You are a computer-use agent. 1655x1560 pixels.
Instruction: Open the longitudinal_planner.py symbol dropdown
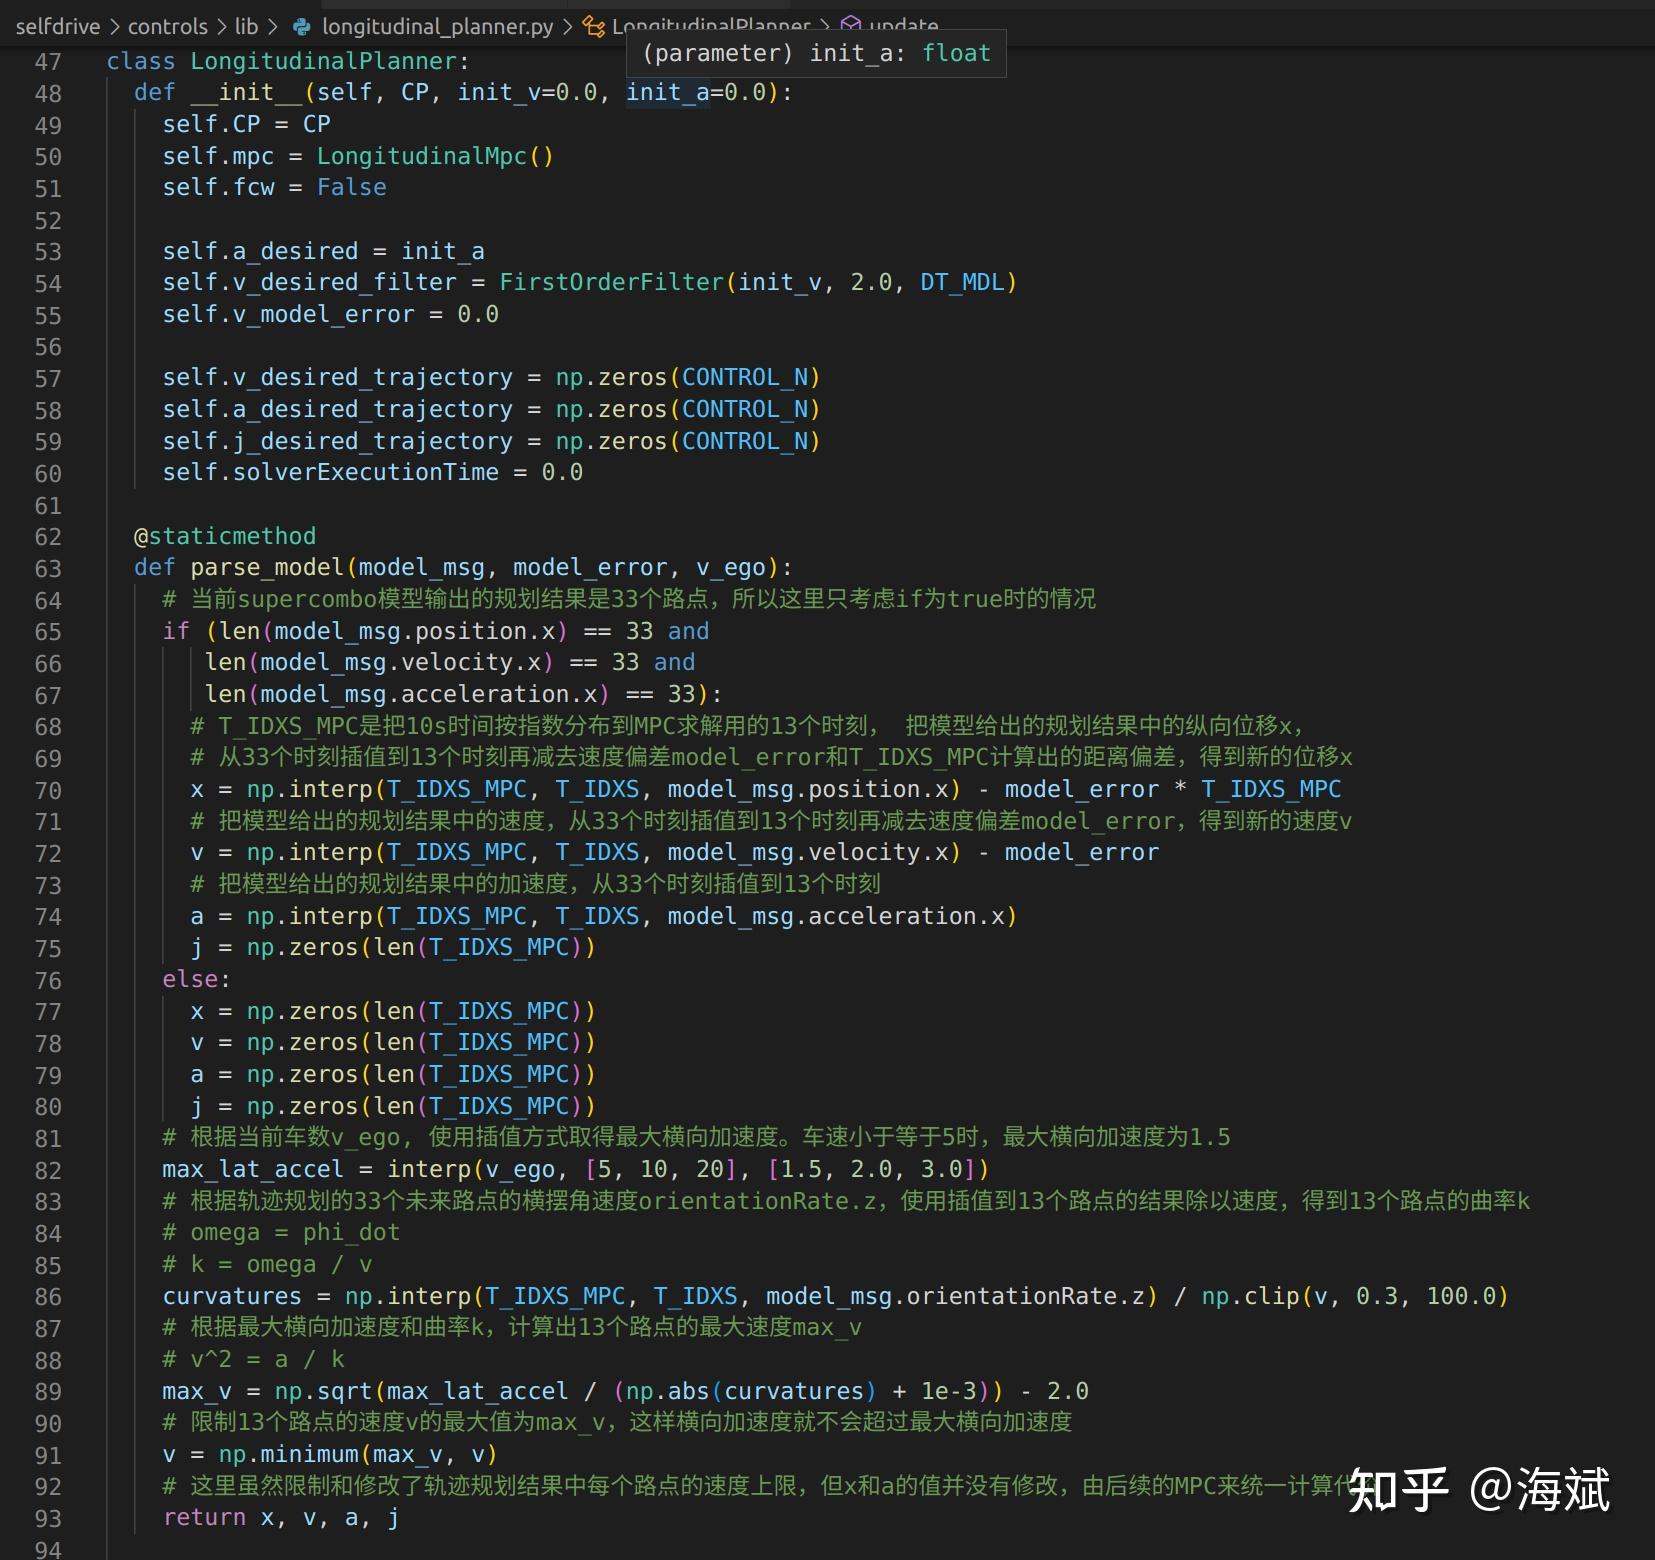(x=437, y=27)
